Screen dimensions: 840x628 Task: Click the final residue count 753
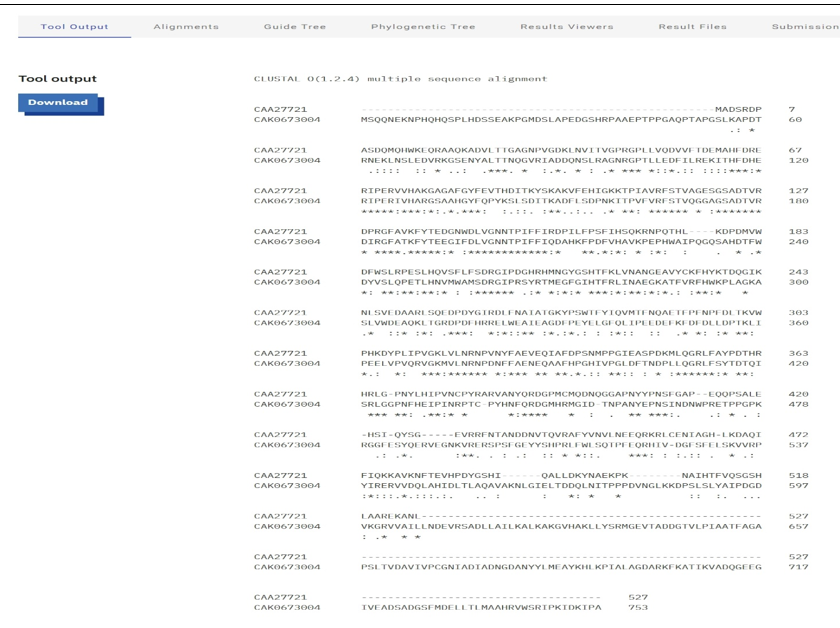click(638, 608)
